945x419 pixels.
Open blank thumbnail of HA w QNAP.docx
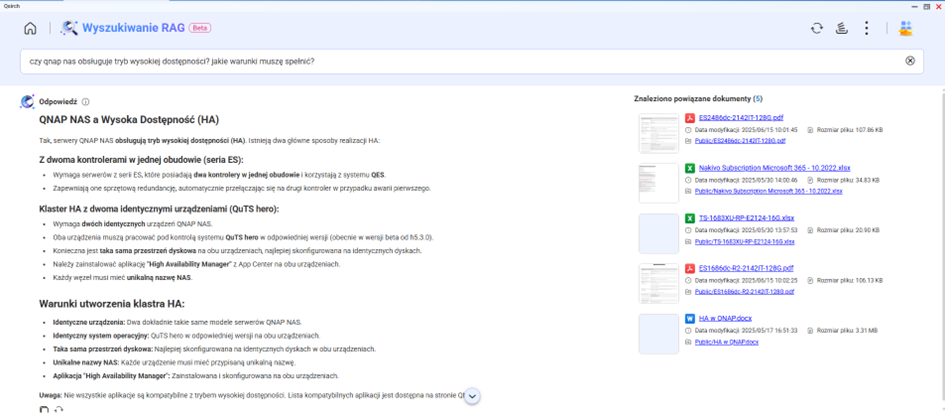[x=658, y=333]
